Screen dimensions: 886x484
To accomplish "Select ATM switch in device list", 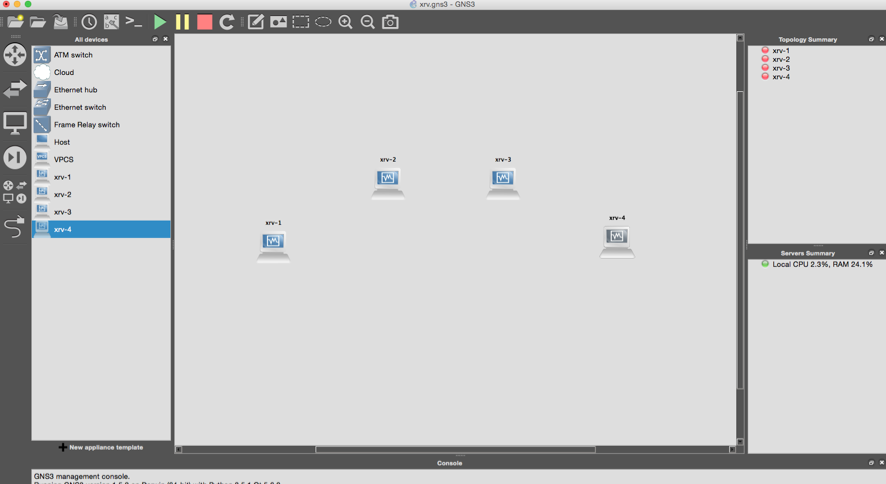I will tap(101, 55).
